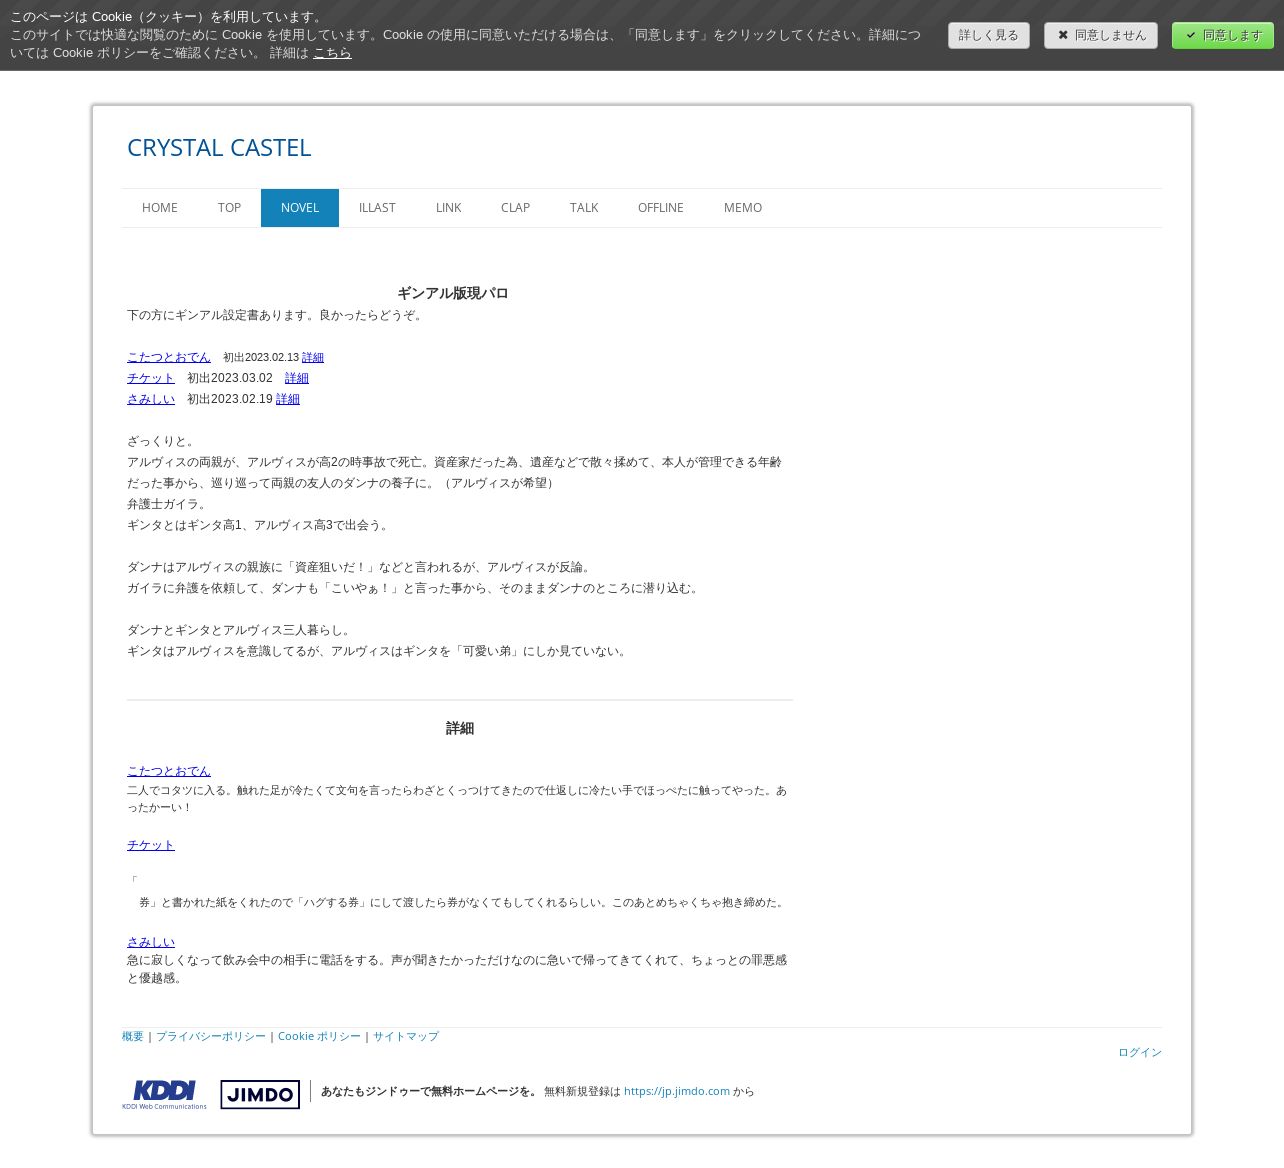Click the CRYSTAL CASTEL site title
The image size is (1284, 1168).
[x=219, y=147]
